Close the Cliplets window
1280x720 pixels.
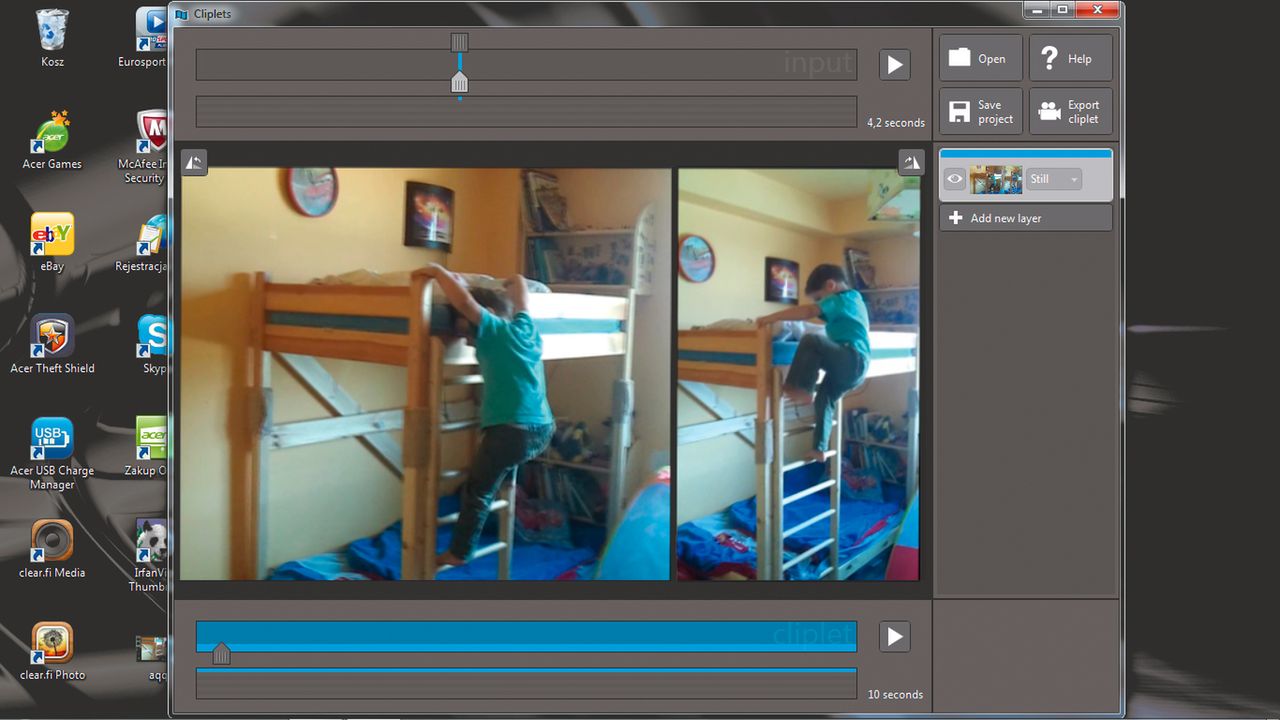tap(1097, 9)
